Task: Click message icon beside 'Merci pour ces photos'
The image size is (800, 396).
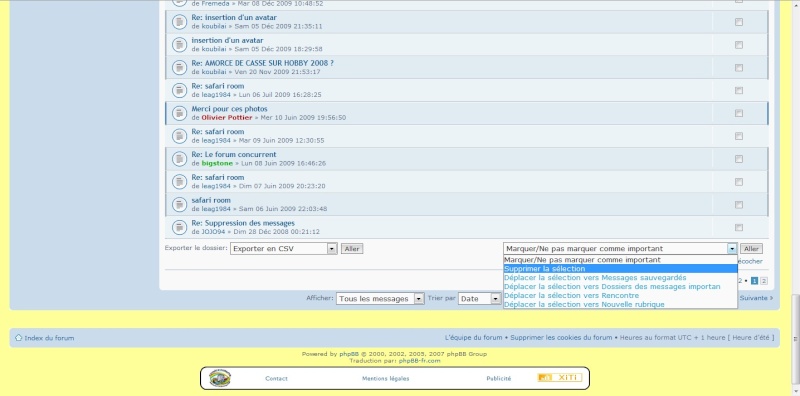Action: 179,113
